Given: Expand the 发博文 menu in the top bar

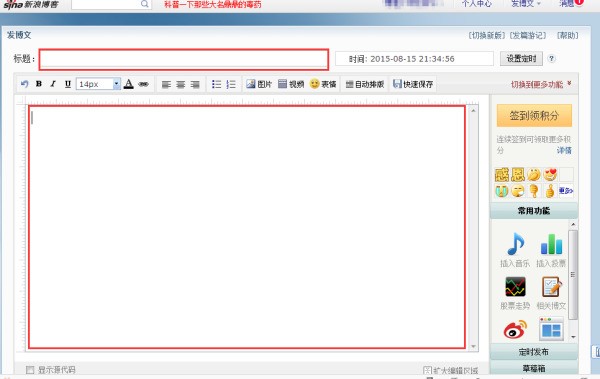Looking at the screenshot, I should [526, 3].
